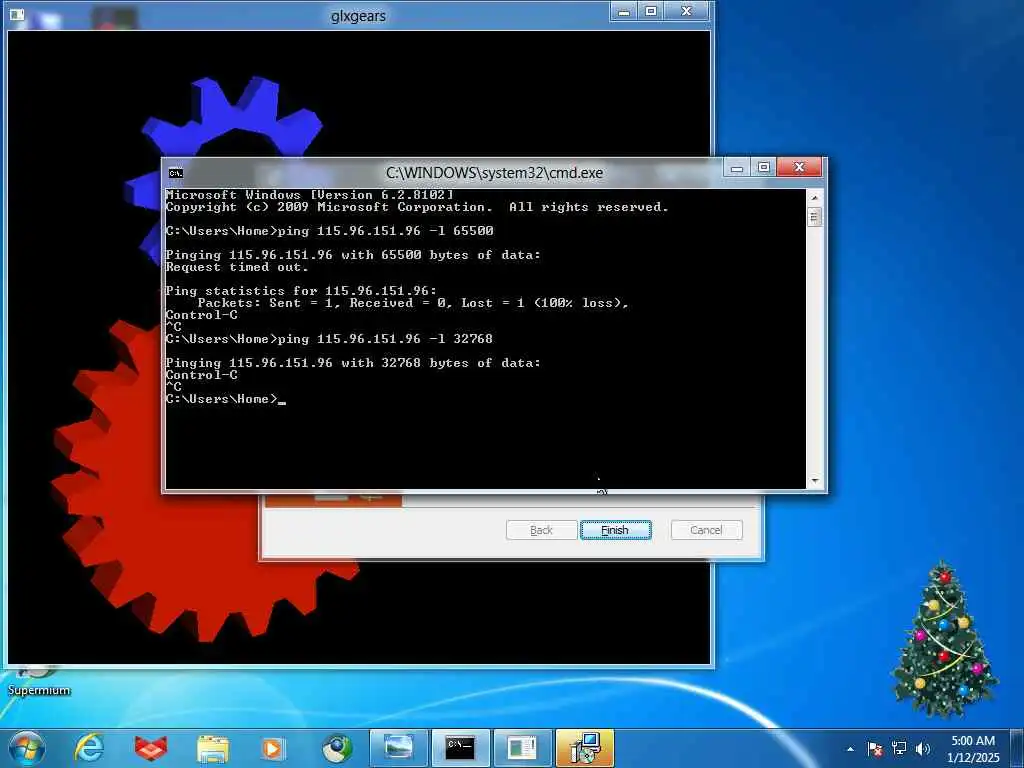Click the 'Copyright (c) 2009 Microsoft' line
The image size is (1024, 768).
[417, 207]
